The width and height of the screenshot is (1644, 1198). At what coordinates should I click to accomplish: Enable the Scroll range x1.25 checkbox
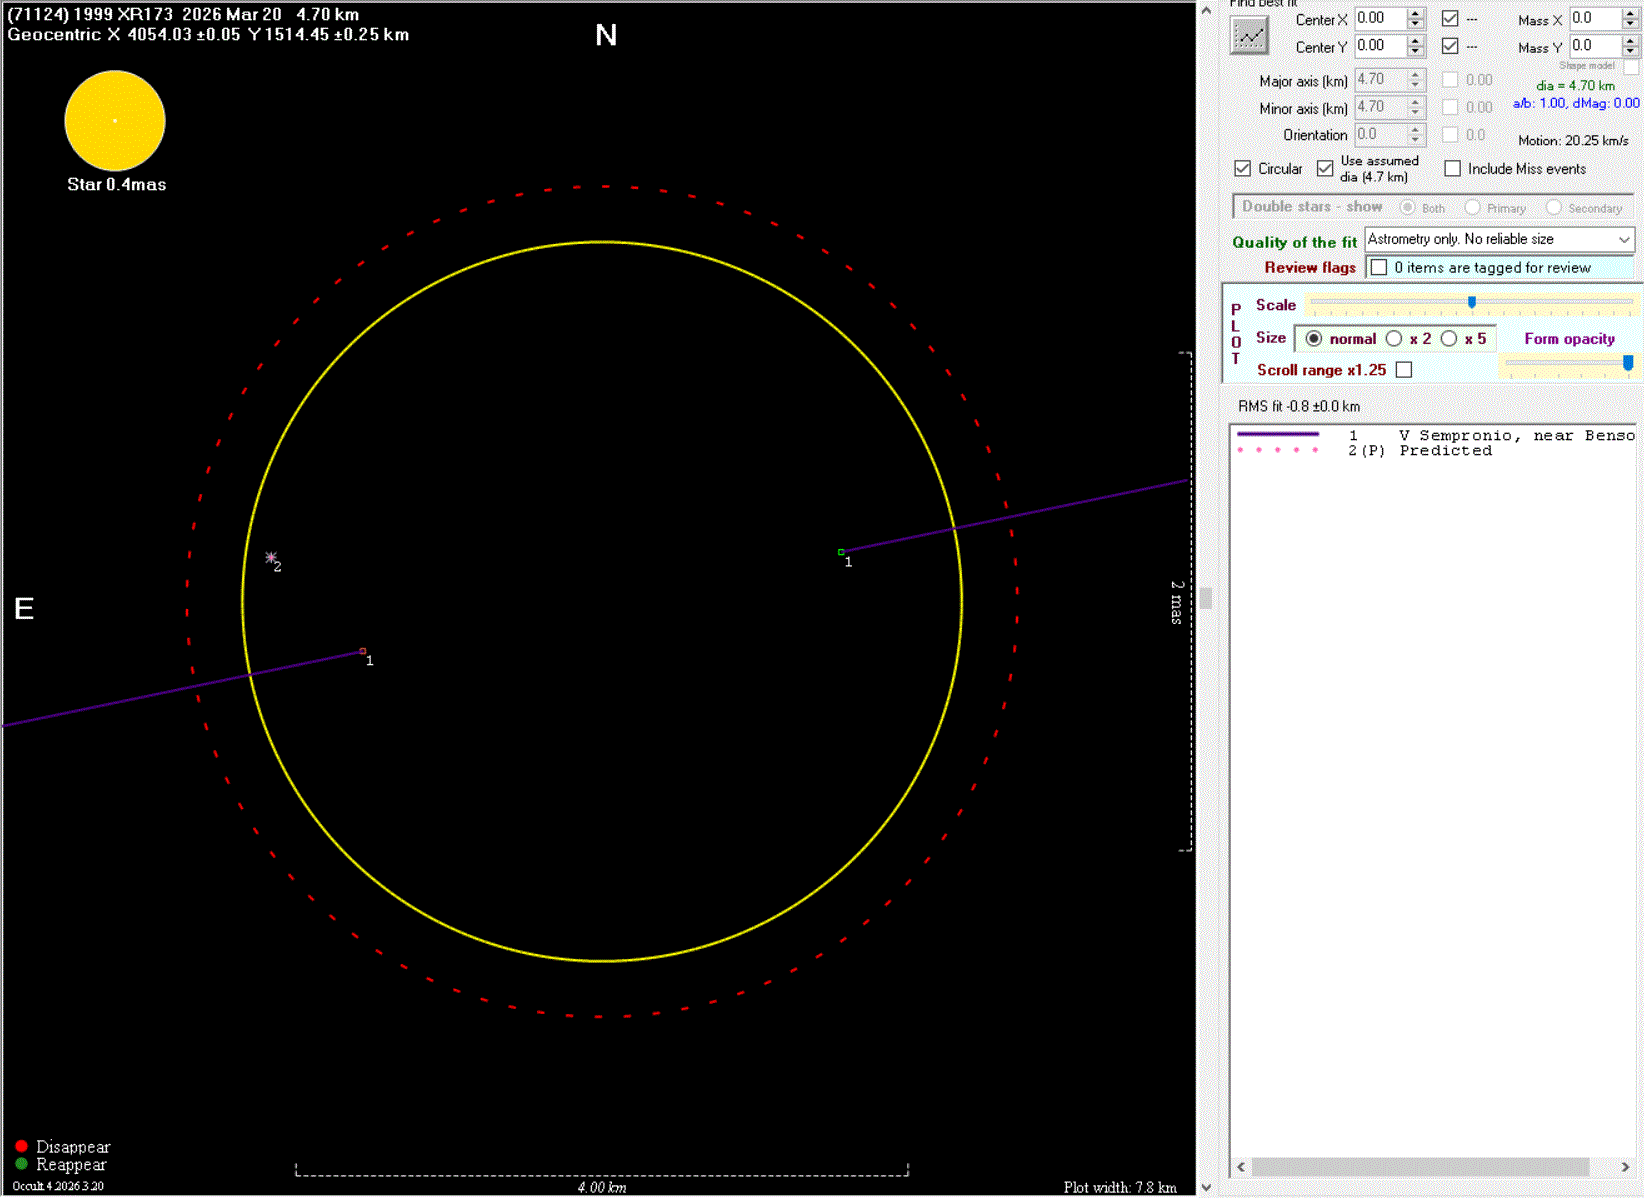(1404, 370)
